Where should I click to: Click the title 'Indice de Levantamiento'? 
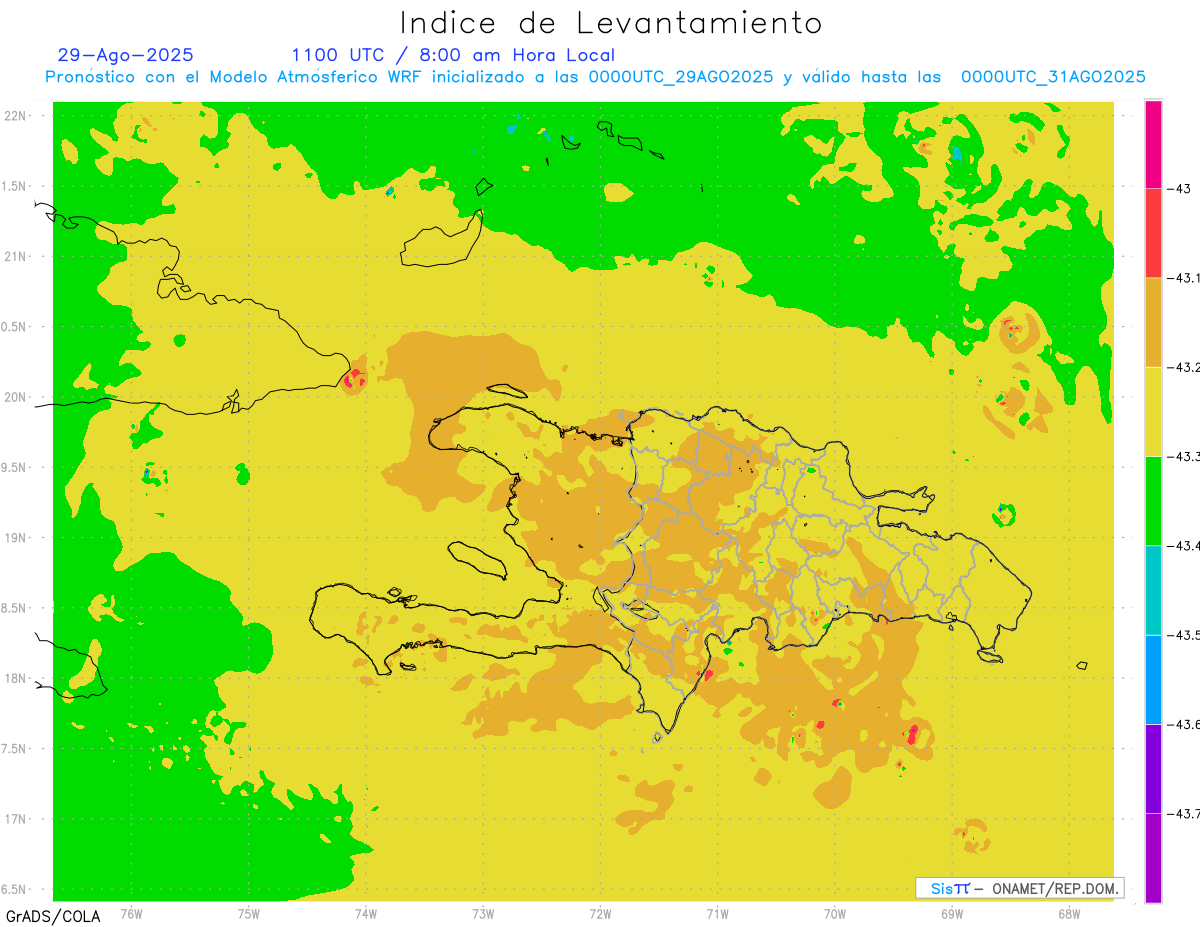click(x=611, y=22)
